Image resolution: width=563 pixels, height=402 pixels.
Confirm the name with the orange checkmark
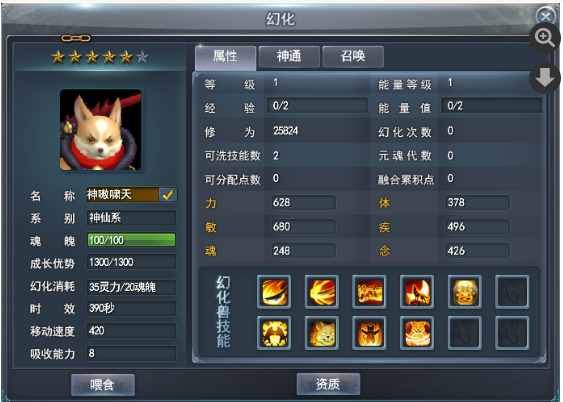point(168,195)
